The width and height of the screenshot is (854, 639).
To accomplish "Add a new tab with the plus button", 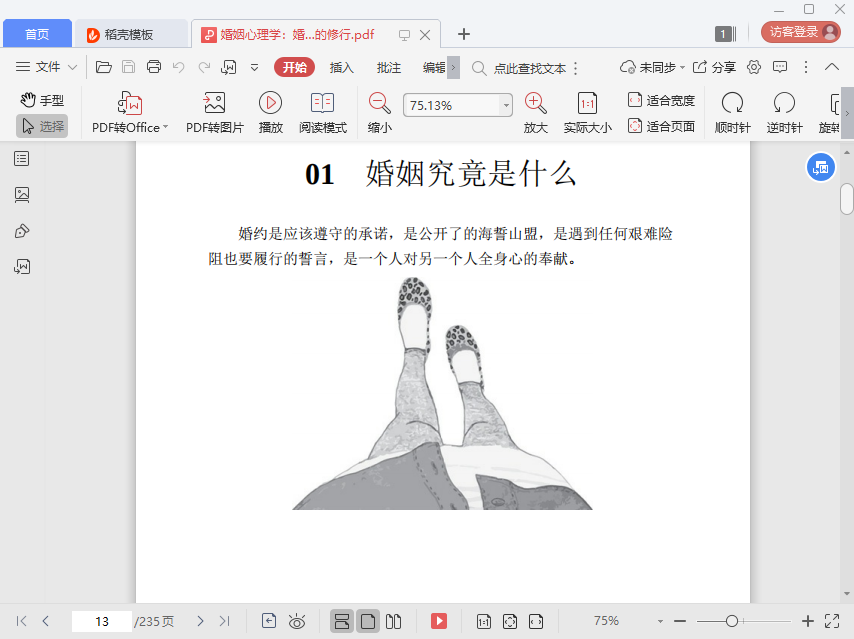I will [x=463, y=34].
